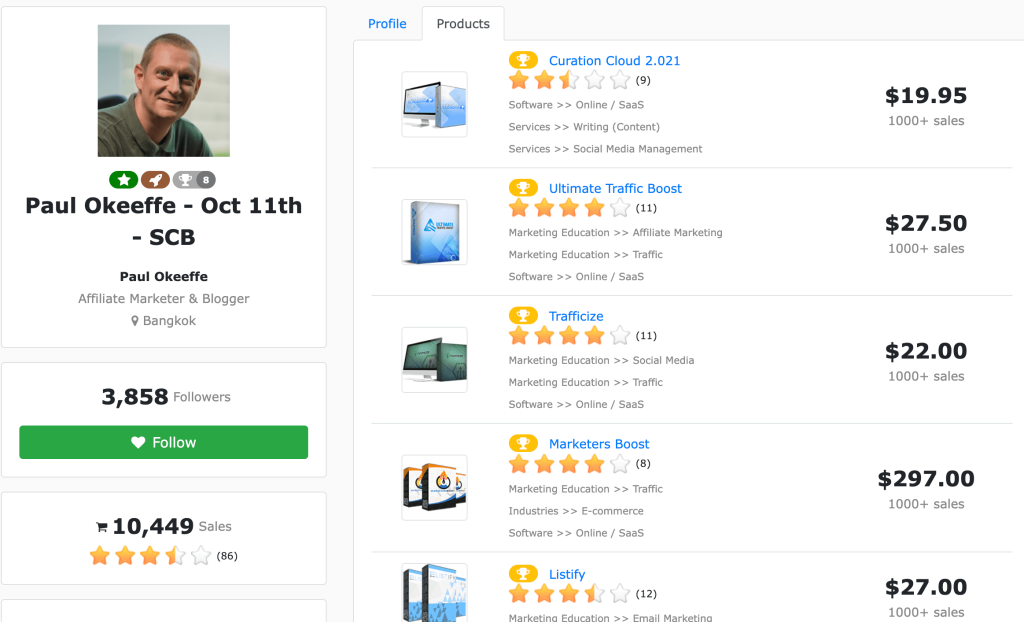1024x622 pixels.
Task: Open the Curation Cloud 2.021 product link
Action: point(614,60)
